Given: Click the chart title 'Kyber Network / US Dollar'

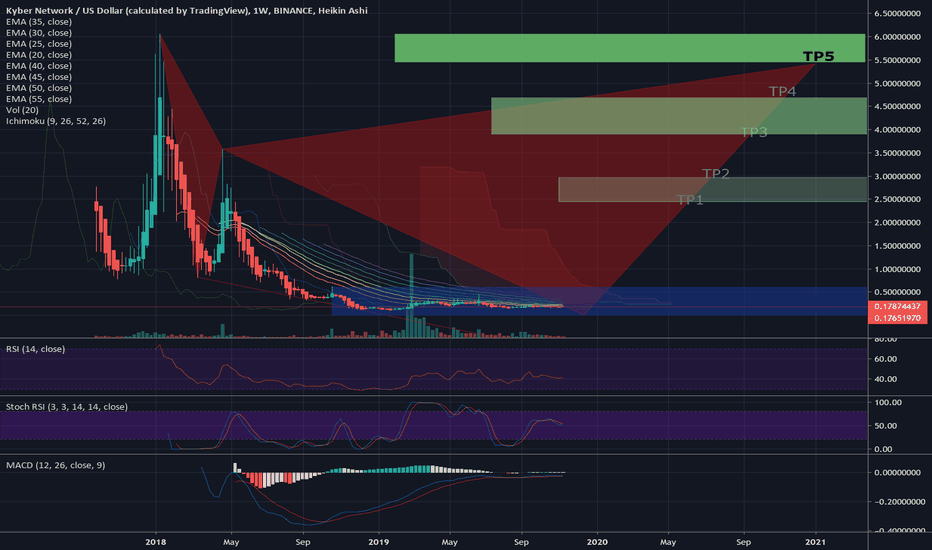Looking at the screenshot, I should [65, 11].
